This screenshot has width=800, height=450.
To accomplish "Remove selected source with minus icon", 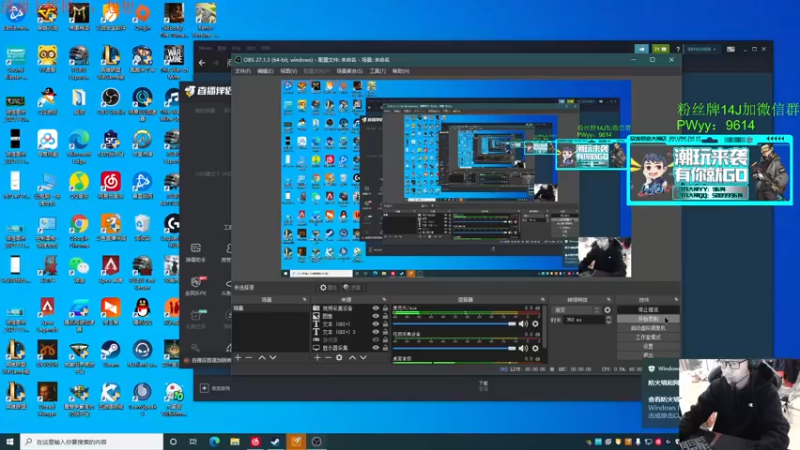I will coord(328,358).
